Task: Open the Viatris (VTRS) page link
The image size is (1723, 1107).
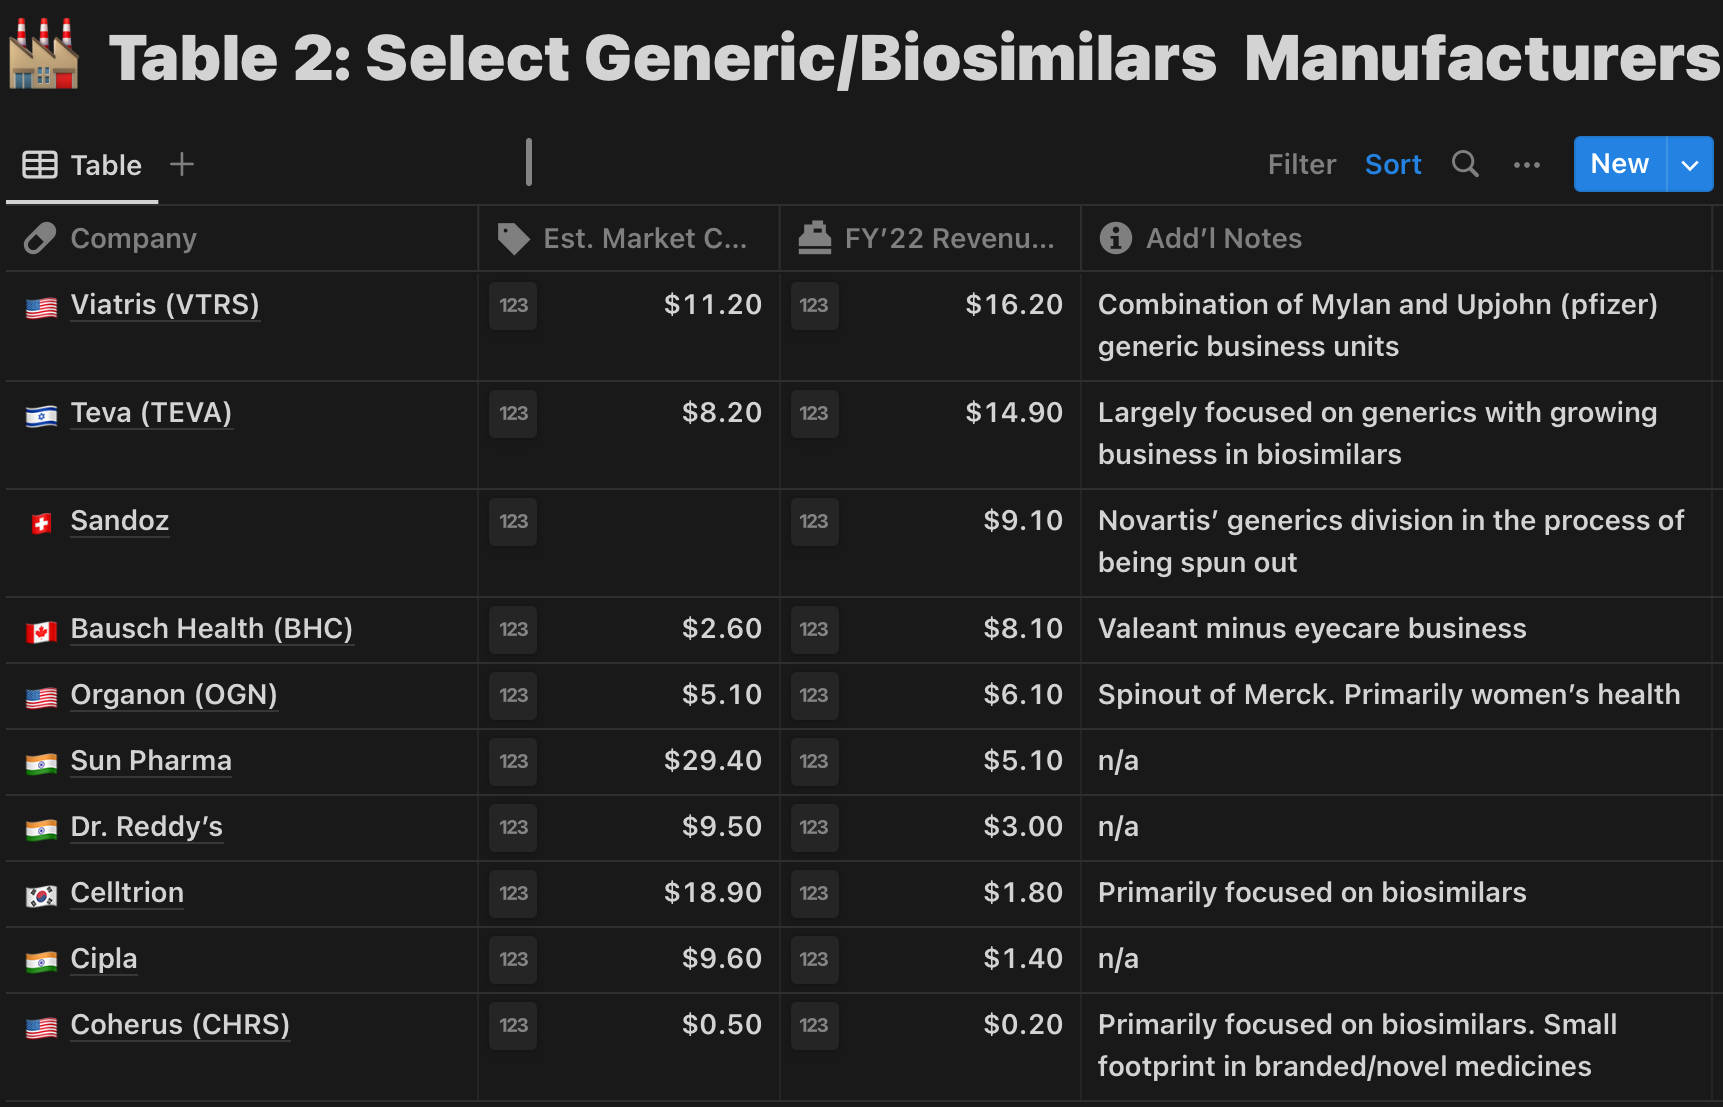Action: (165, 304)
